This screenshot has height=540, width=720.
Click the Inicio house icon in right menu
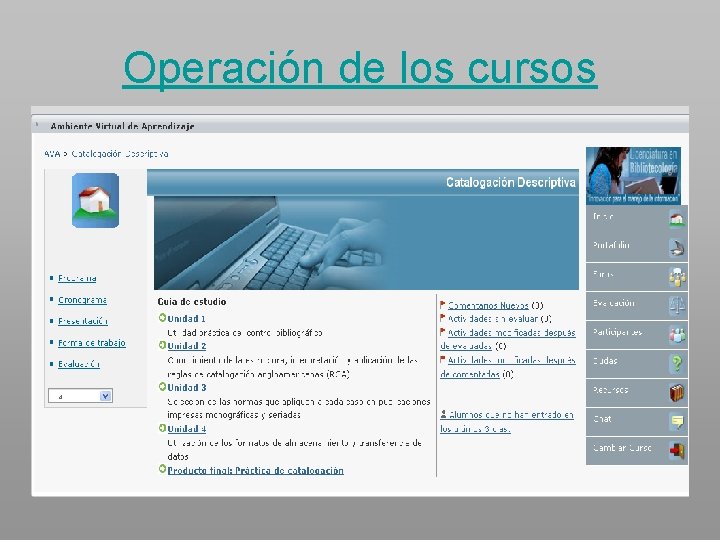click(x=676, y=219)
